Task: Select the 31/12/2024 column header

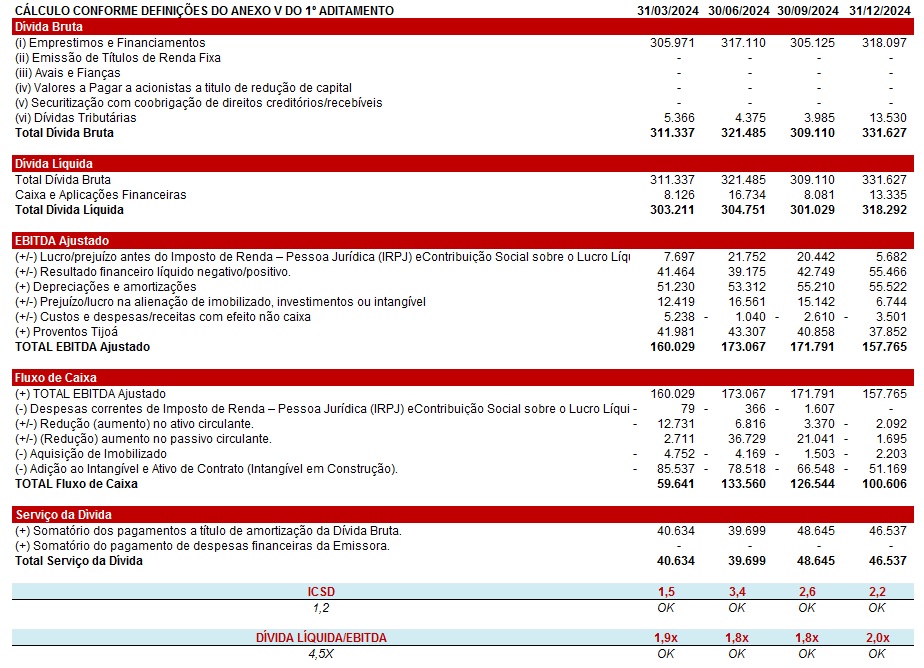Action: pyautogui.click(x=880, y=11)
